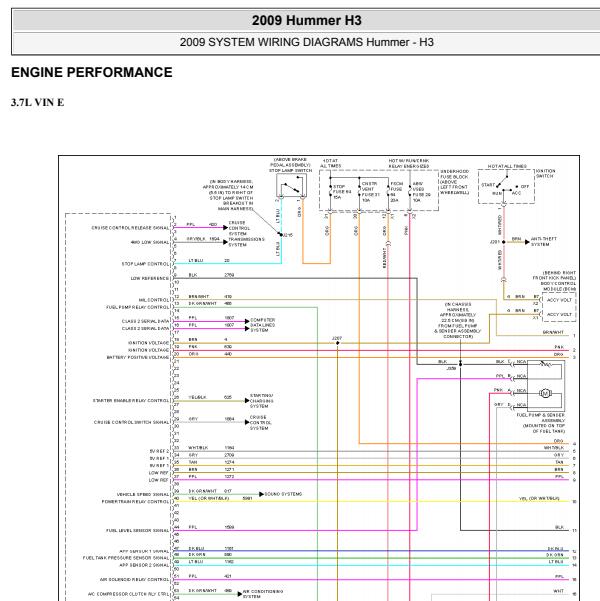
Task: Click the "TRANSMISSIONS SYSTEM" reference text
Action: pos(247,242)
